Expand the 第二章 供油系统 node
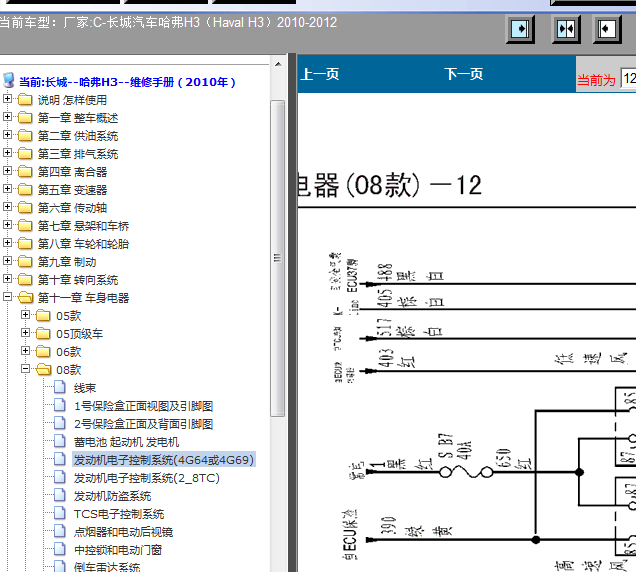The height and width of the screenshot is (572, 636). pyautogui.click(x=7, y=134)
